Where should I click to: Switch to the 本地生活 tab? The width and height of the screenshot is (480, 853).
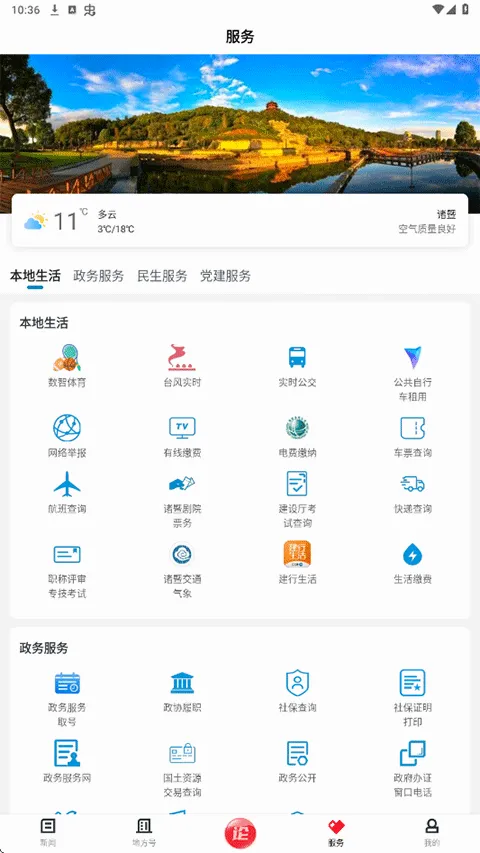click(x=35, y=276)
